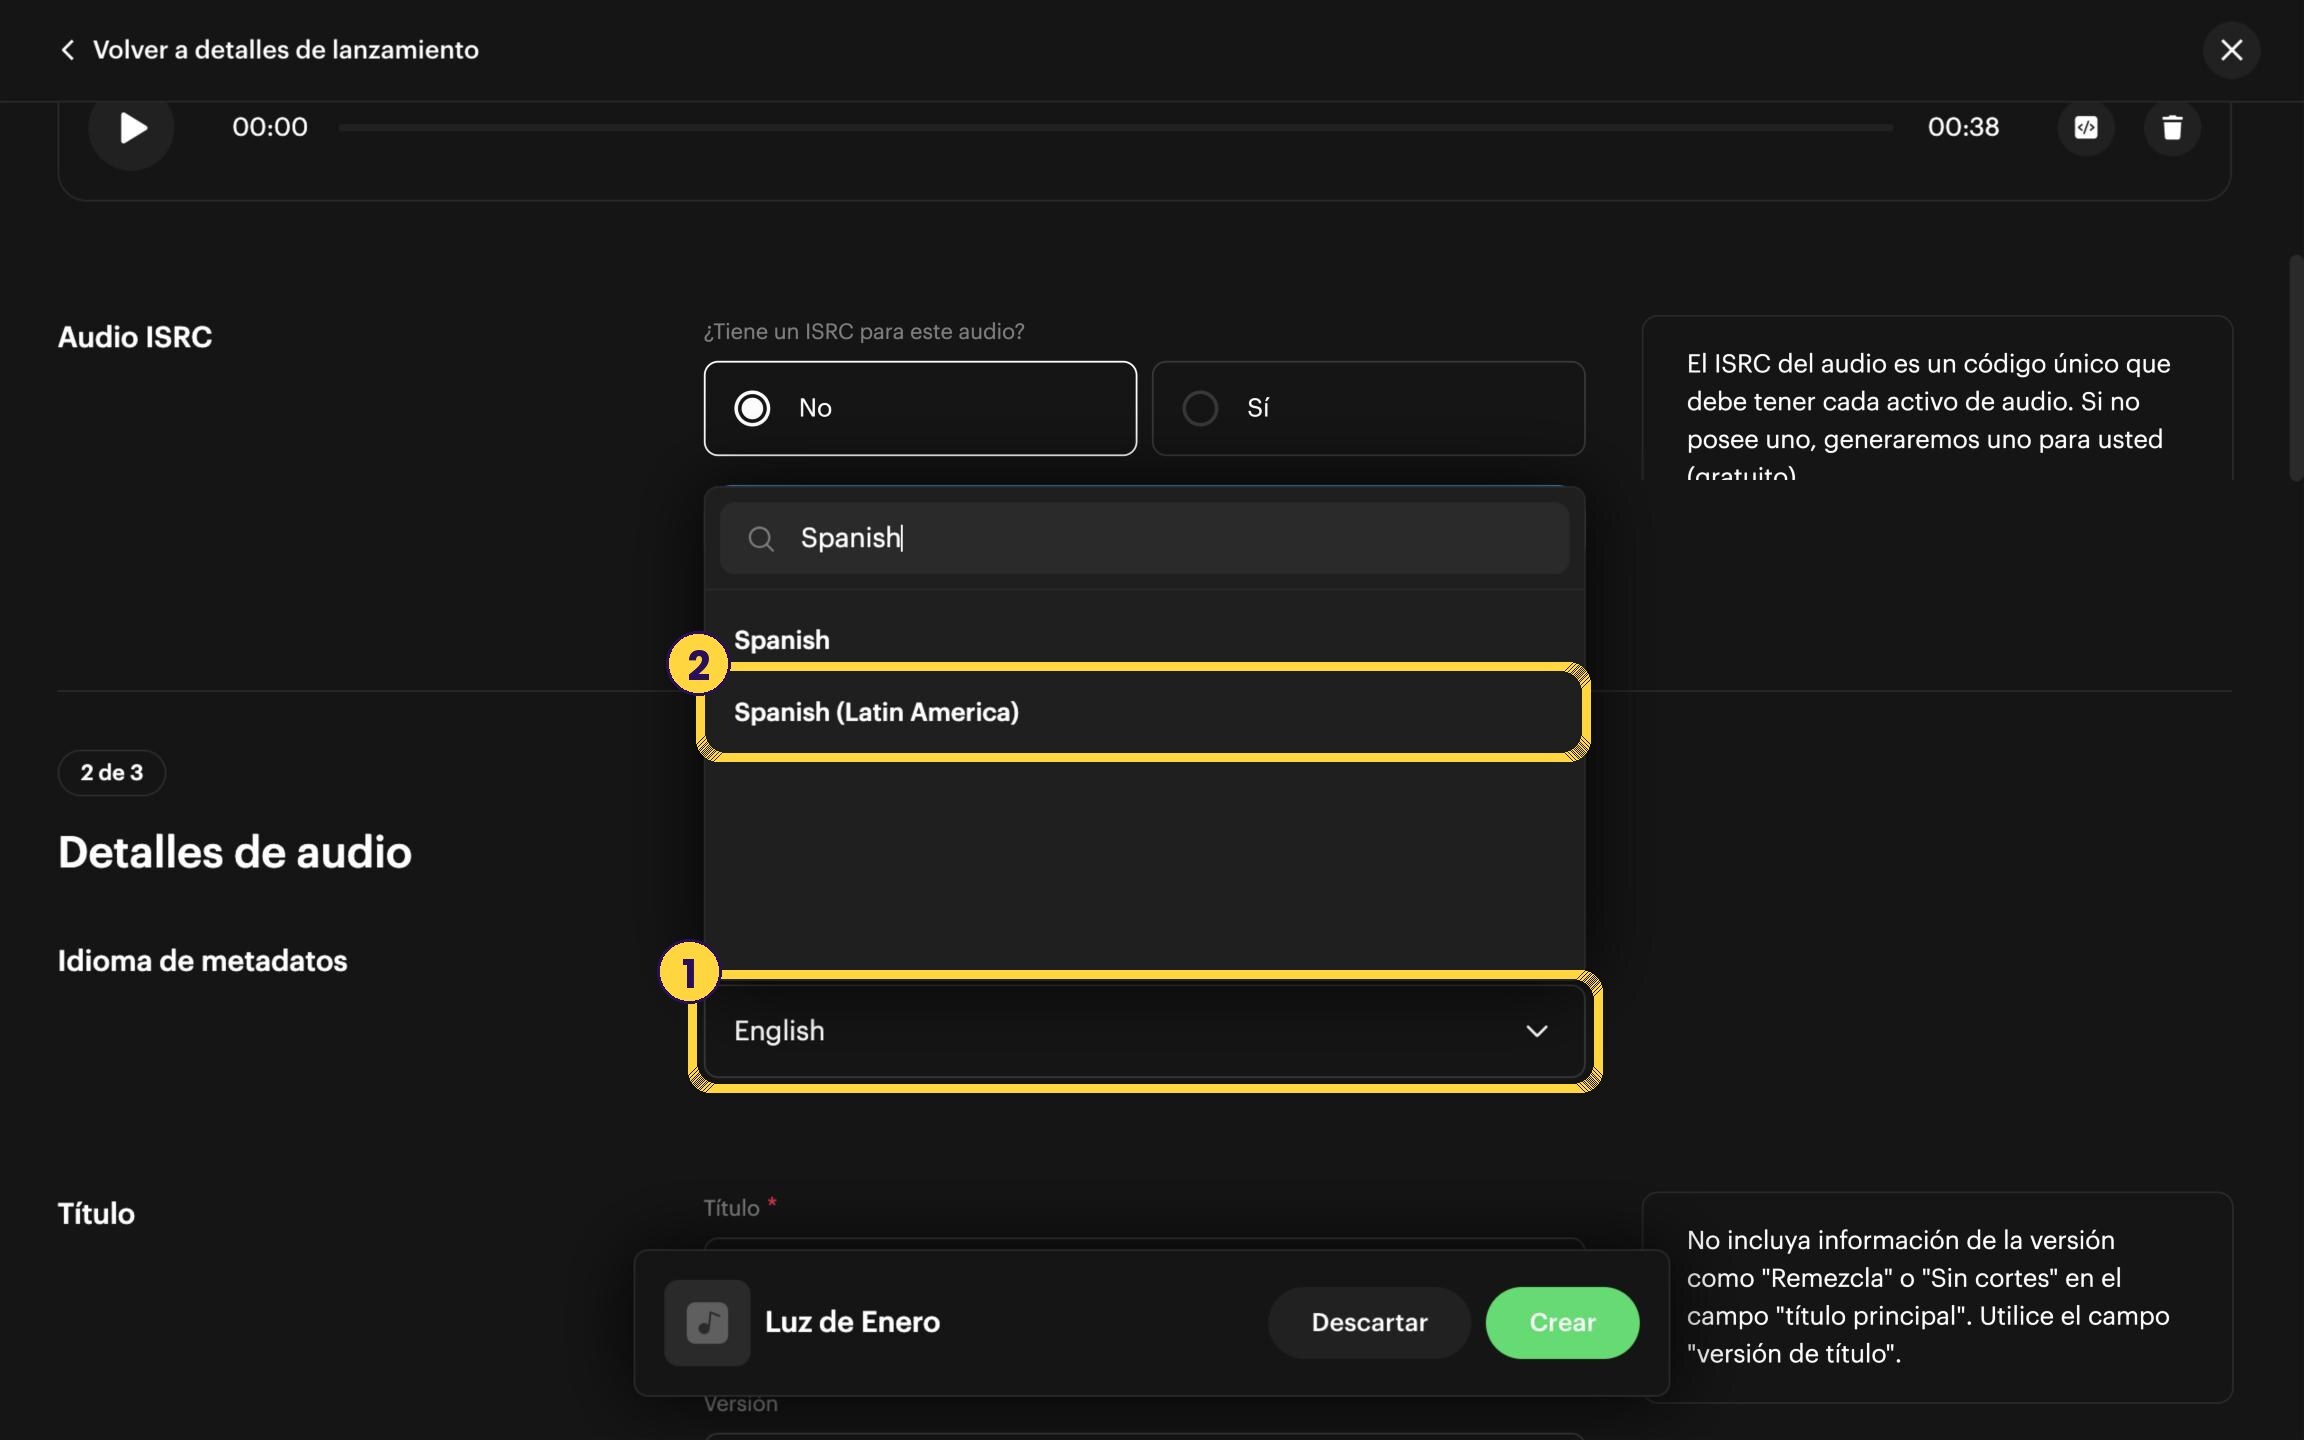Screen dimensions: 2304x1440
Task: Click the 00:00 elapsed time text
Action: (270, 127)
